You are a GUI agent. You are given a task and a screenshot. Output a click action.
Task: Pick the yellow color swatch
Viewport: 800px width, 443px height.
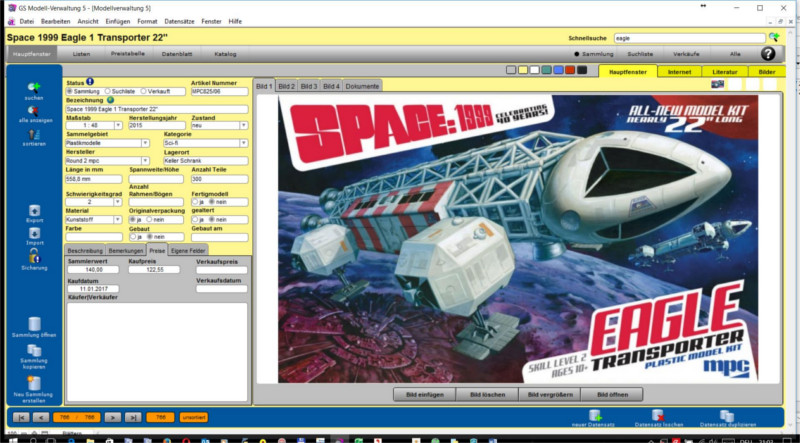pyautogui.click(x=523, y=70)
